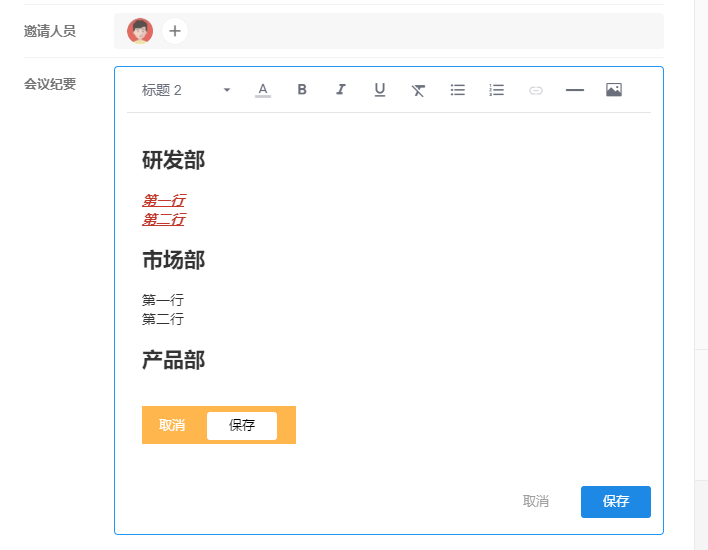Click the gray 取消 button at bottom right

tap(536, 501)
